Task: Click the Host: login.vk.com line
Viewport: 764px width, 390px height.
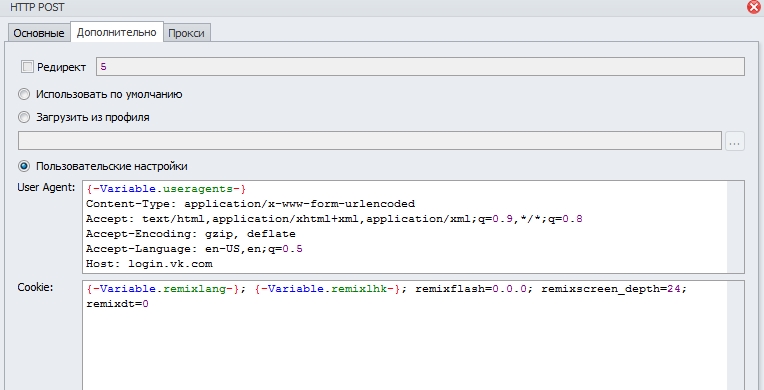Action: coord(149,264)
